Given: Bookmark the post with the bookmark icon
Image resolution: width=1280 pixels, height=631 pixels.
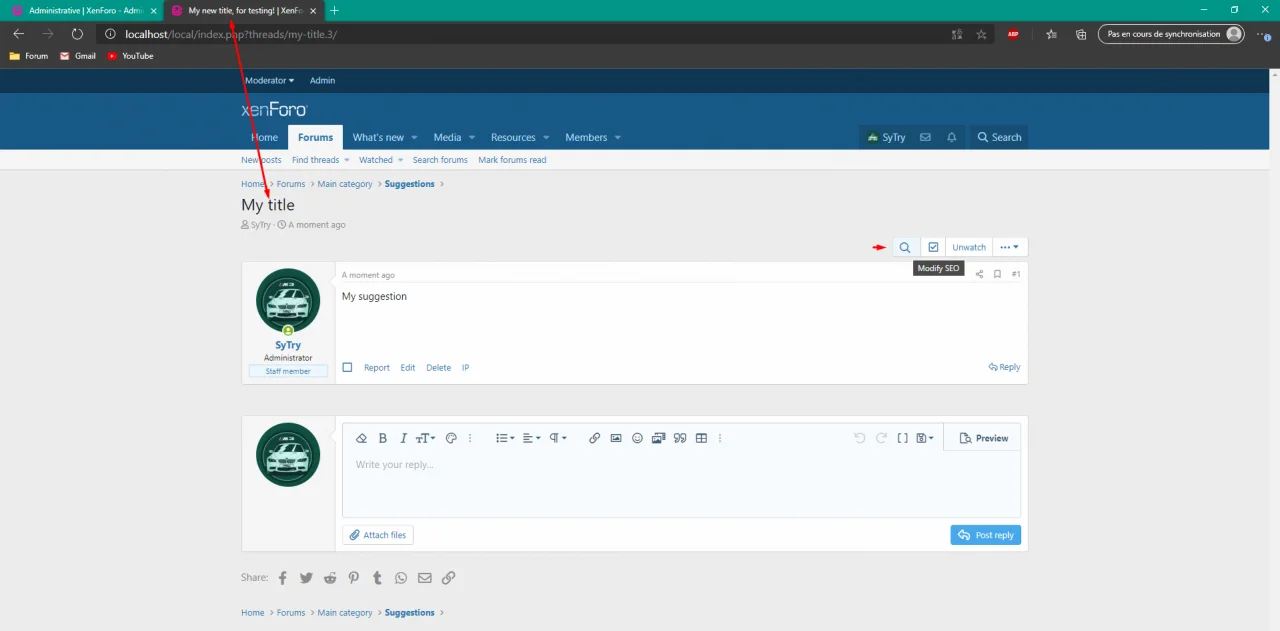Looking at the screenshot, I should (x=997, y=274).
